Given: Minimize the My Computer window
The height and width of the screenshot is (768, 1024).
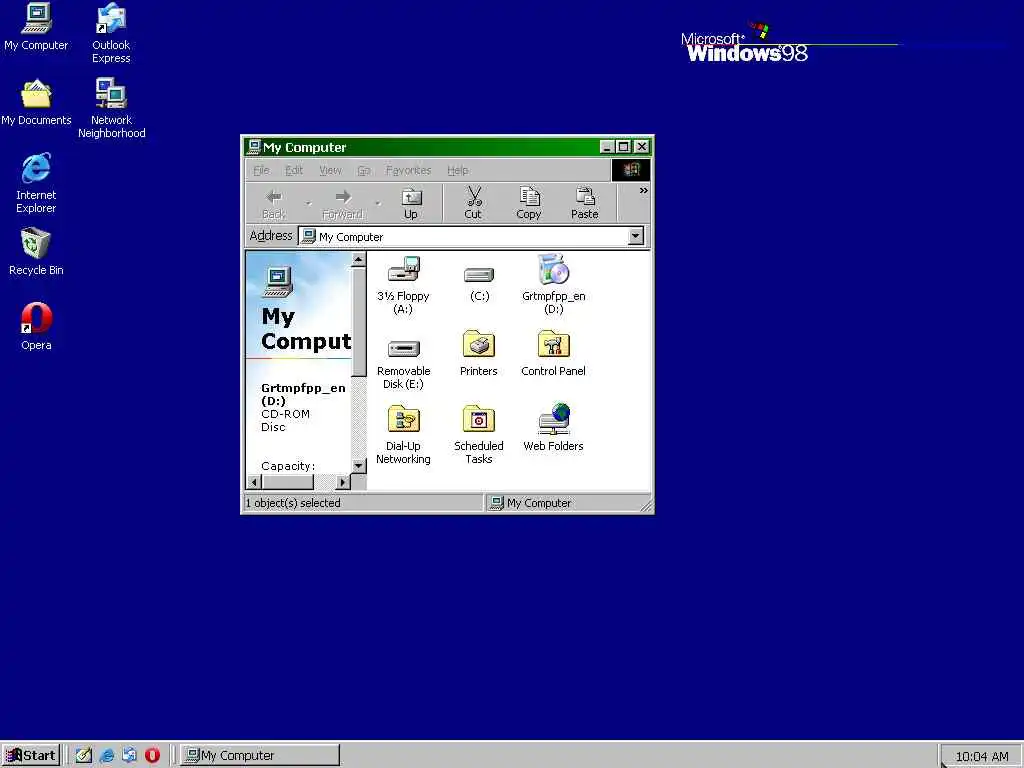Looking at the screenshot, I should click(x=607, y=147).
